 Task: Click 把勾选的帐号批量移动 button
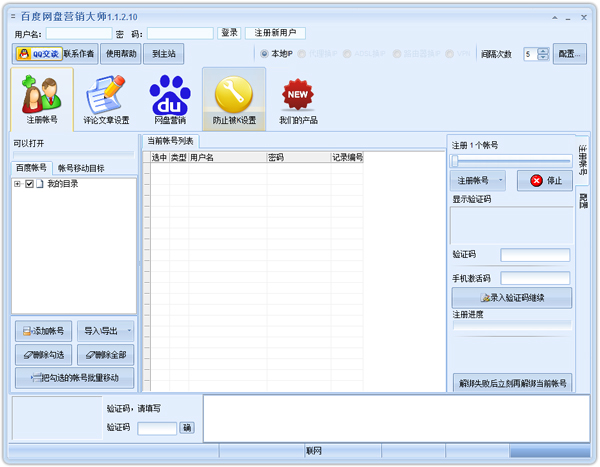click(x=75, y=378)
